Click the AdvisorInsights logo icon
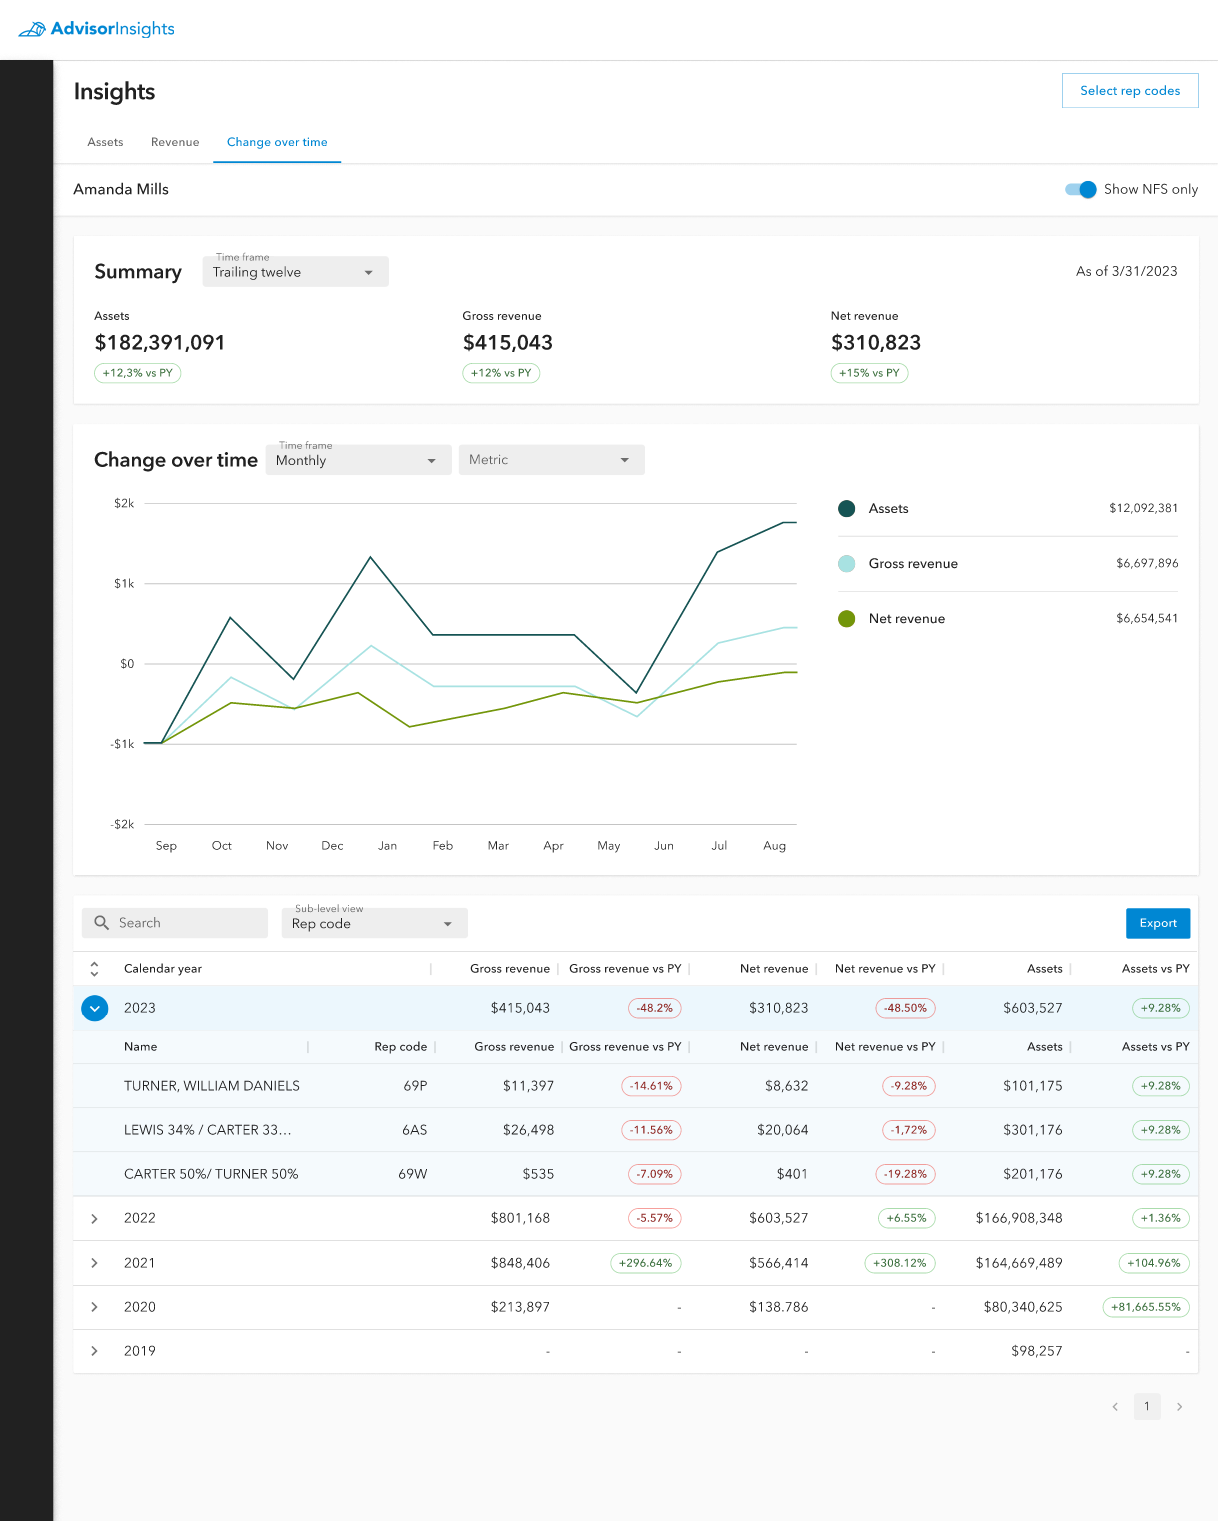This screenshot has height=1521, width=1218. pos(32,29)
